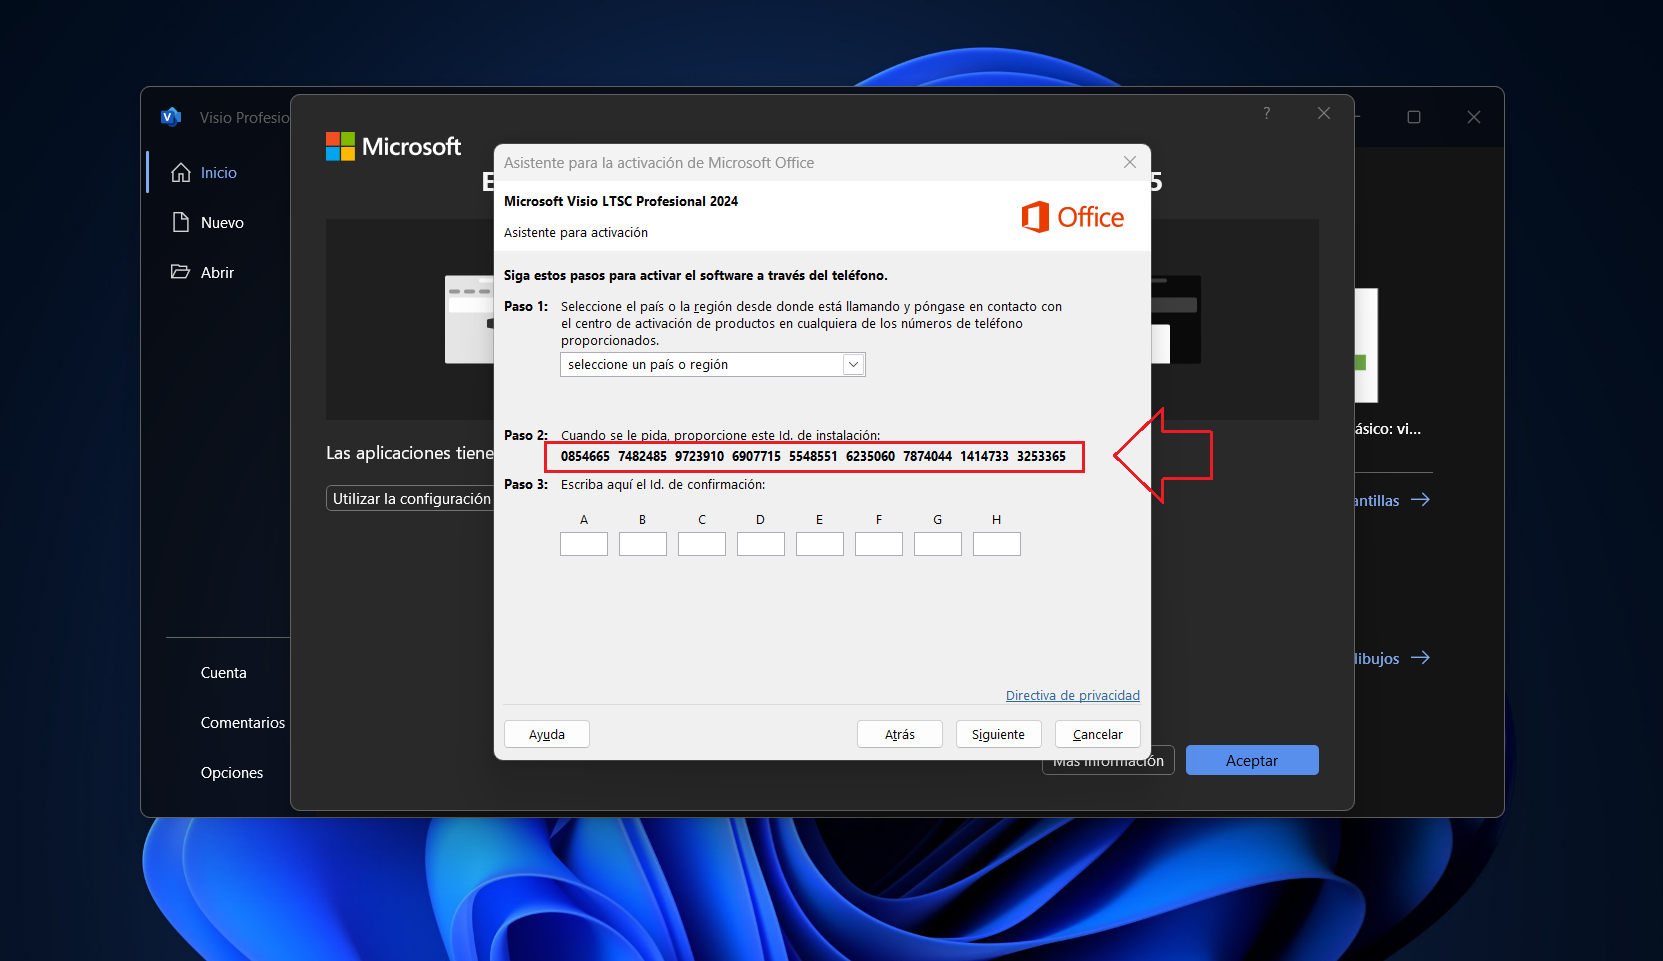Click the Utilizar la configuración button

(x=411, y=498)
